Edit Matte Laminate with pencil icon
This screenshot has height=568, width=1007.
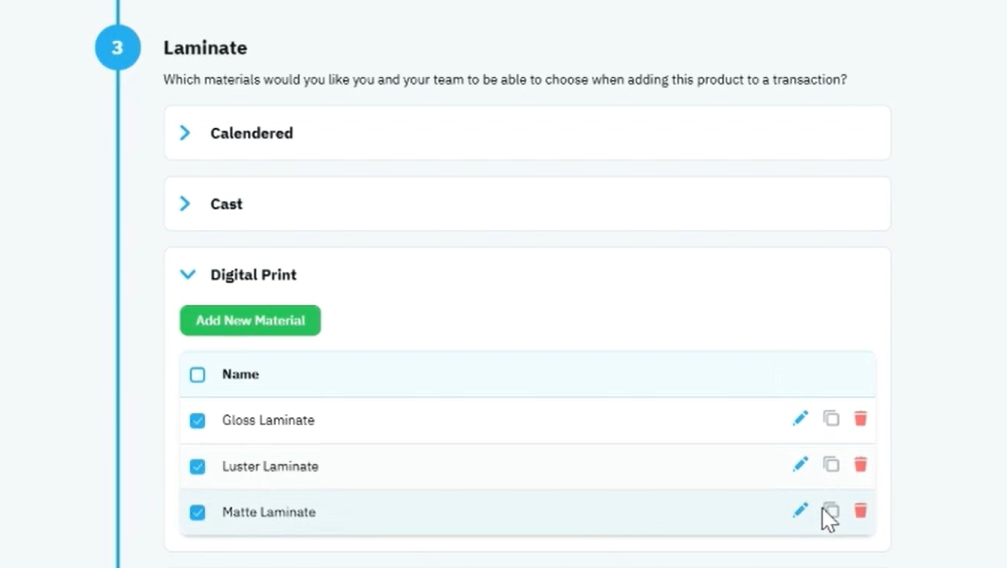[800, 511]
